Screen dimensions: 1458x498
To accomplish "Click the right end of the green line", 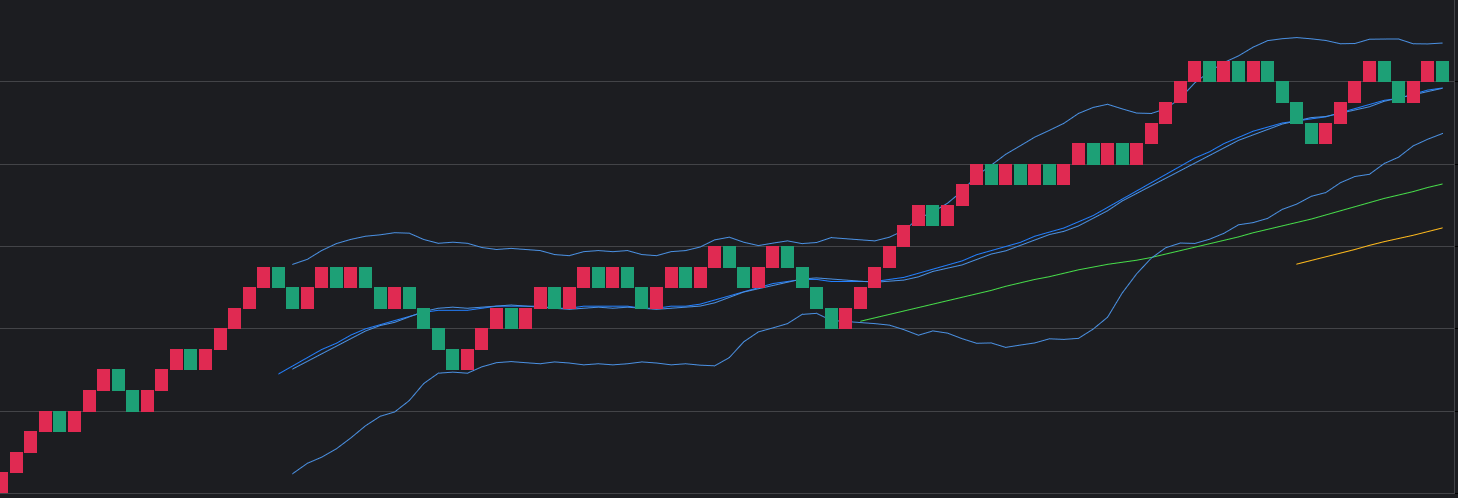I will point(1442,184).
